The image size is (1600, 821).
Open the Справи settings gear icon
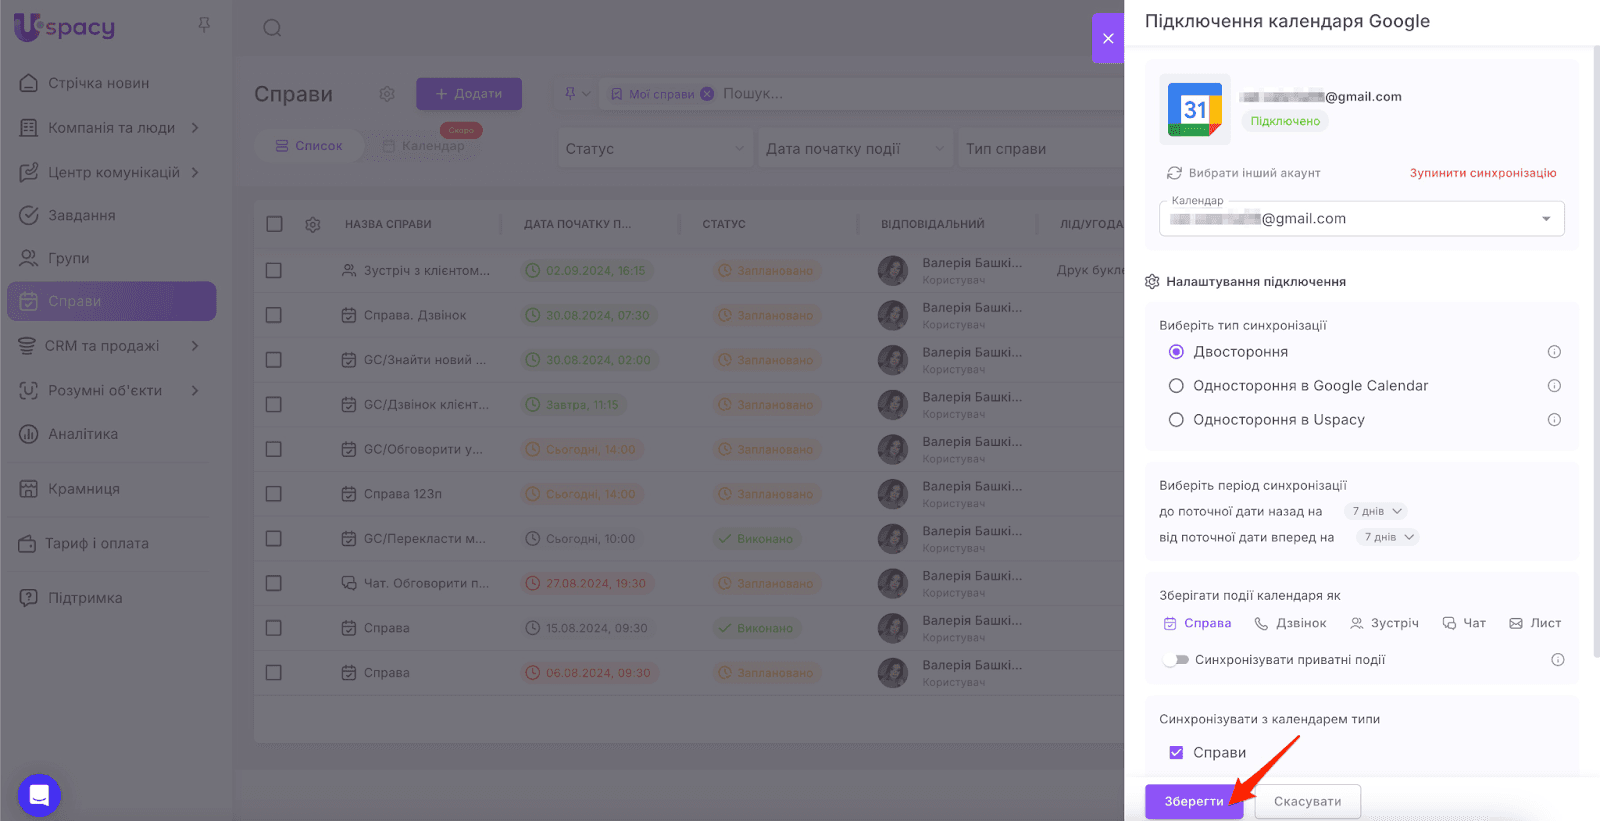387,94
